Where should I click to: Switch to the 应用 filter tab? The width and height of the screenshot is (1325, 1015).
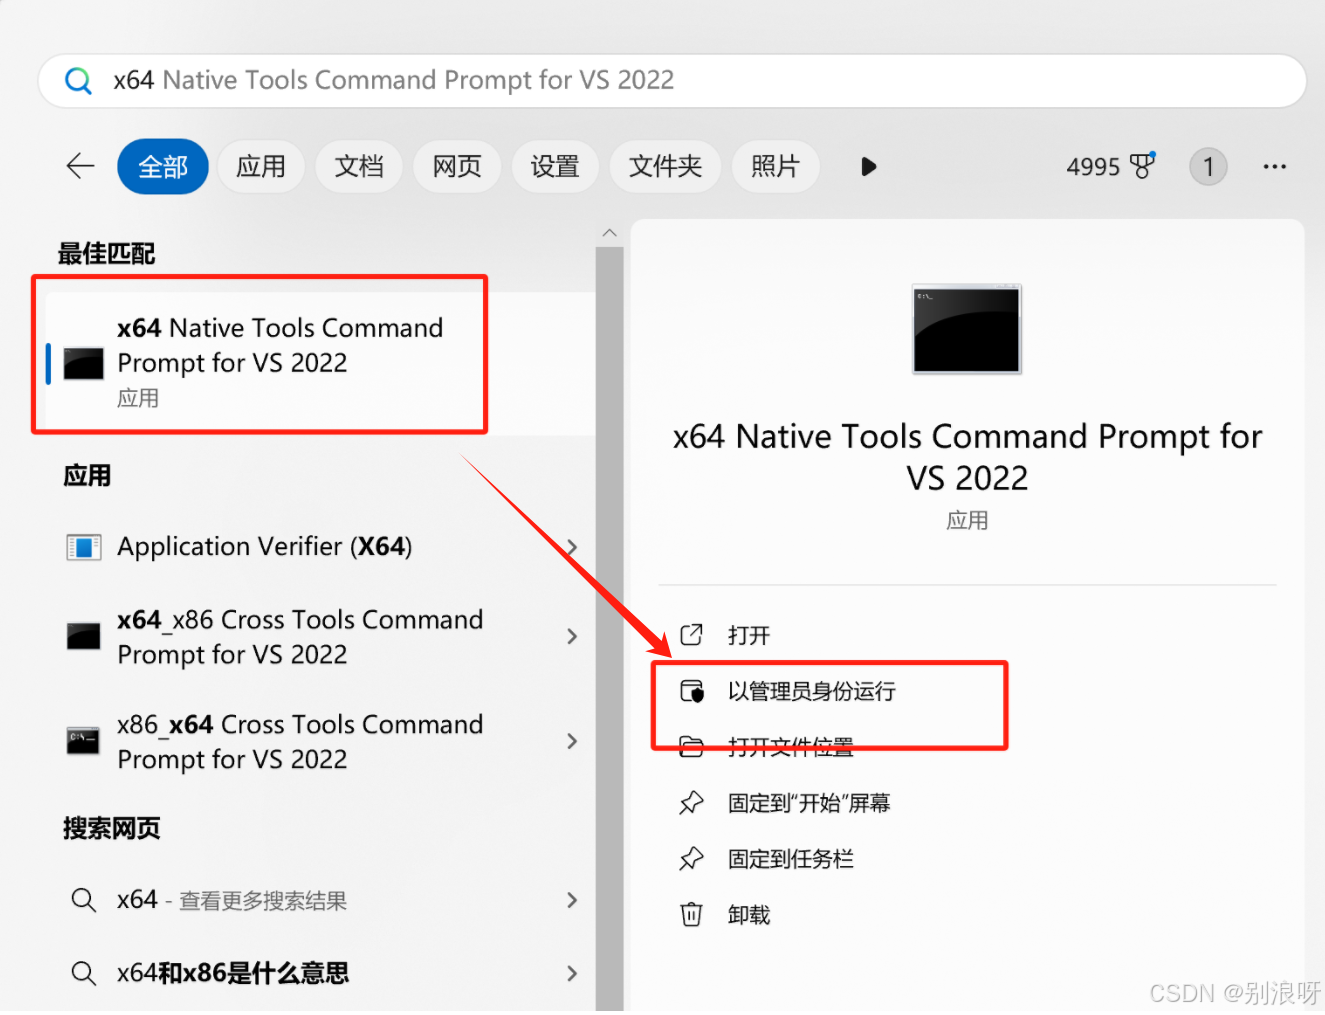261,166
